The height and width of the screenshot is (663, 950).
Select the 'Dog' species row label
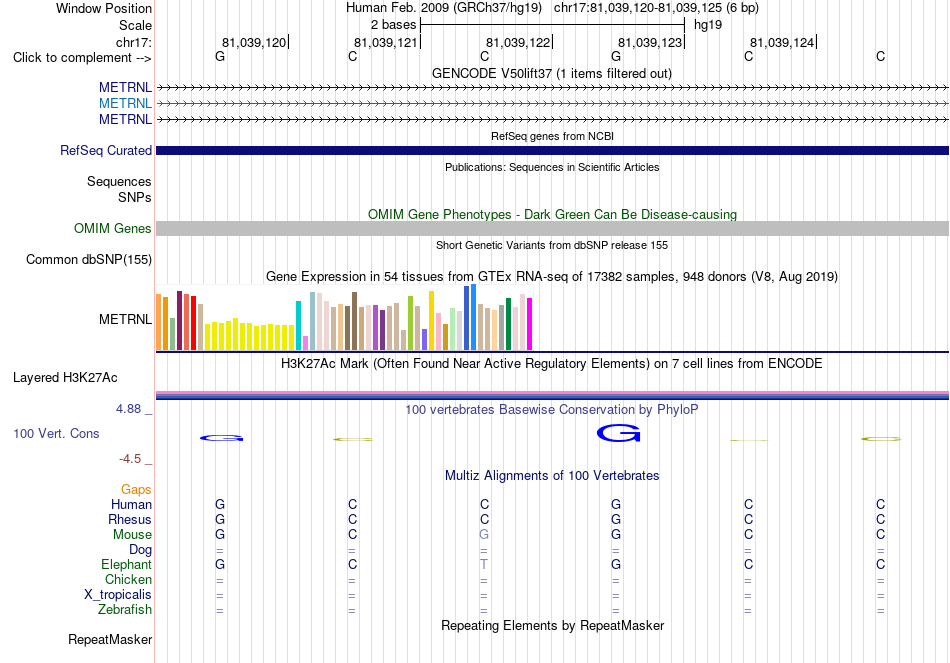(x=141, y=550)
